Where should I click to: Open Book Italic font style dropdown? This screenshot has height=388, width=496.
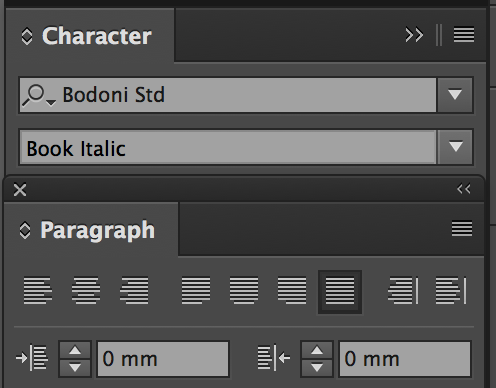click(455, 147)
